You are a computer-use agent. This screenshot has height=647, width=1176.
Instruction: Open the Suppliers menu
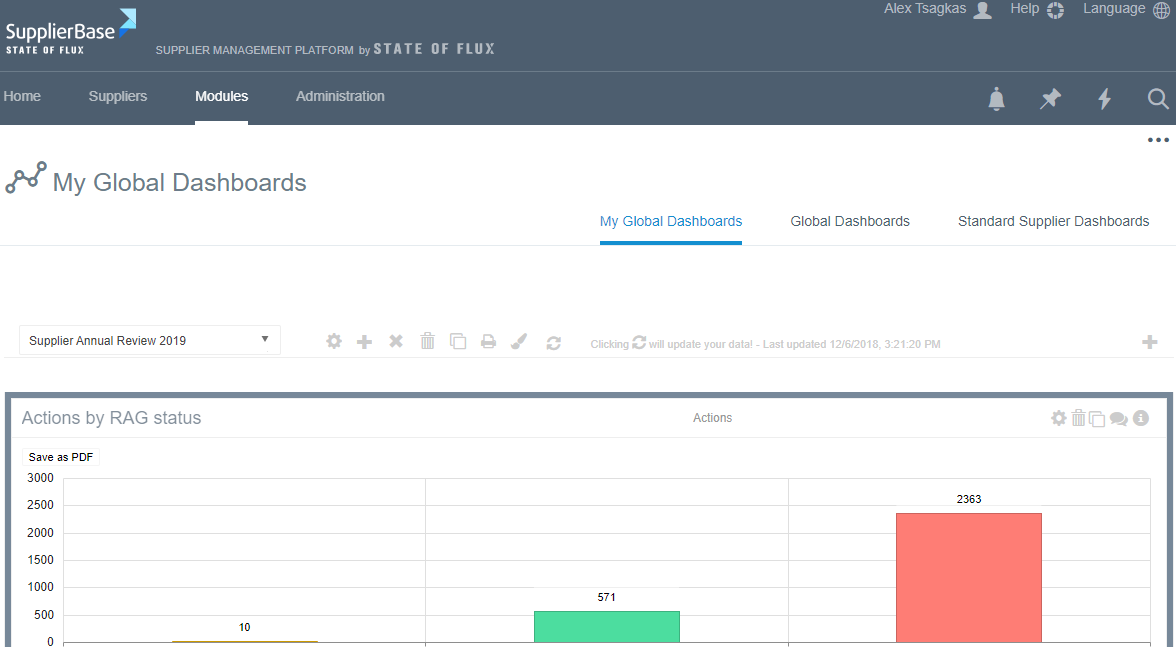[x=117, y=96]
